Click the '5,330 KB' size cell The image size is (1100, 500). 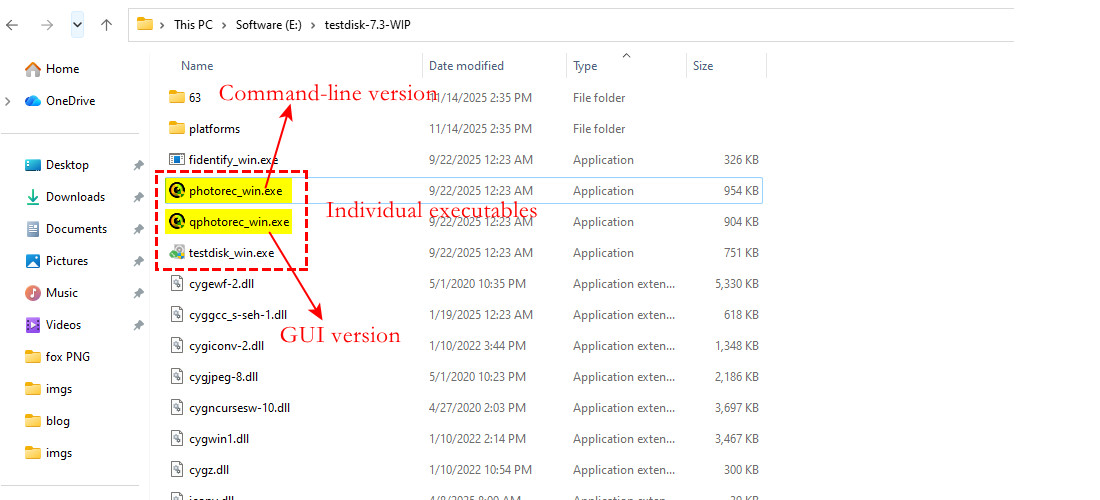pos(736,284)
